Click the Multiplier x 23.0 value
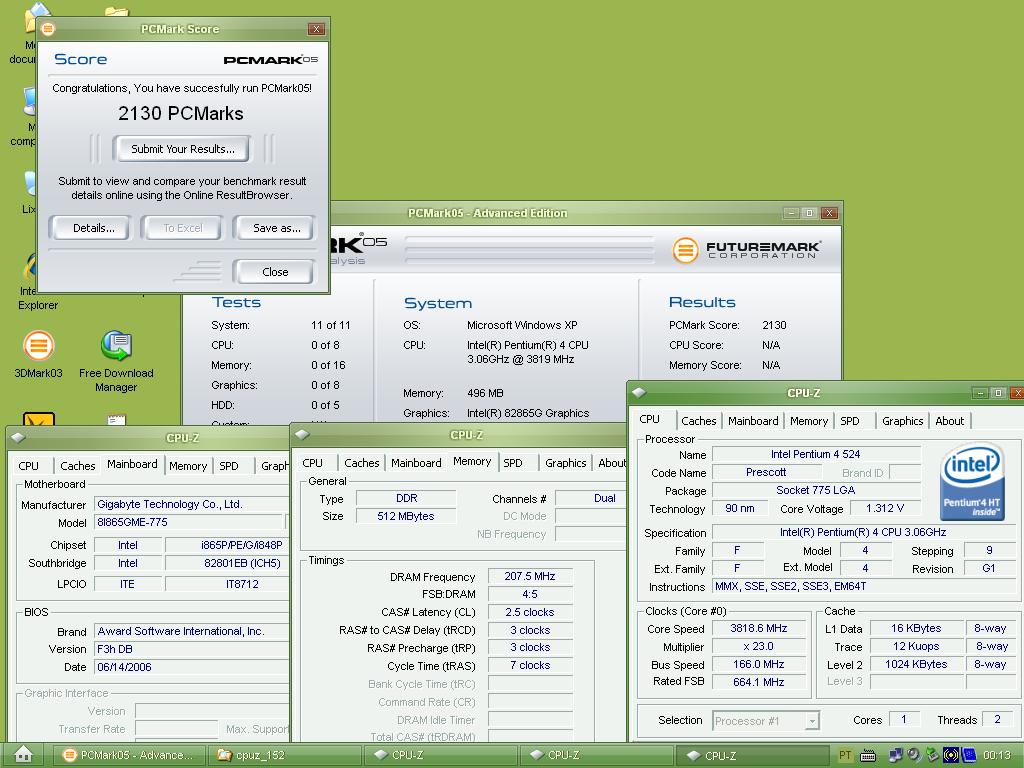Screen dimensions: 1024x768 coord(758,647)
